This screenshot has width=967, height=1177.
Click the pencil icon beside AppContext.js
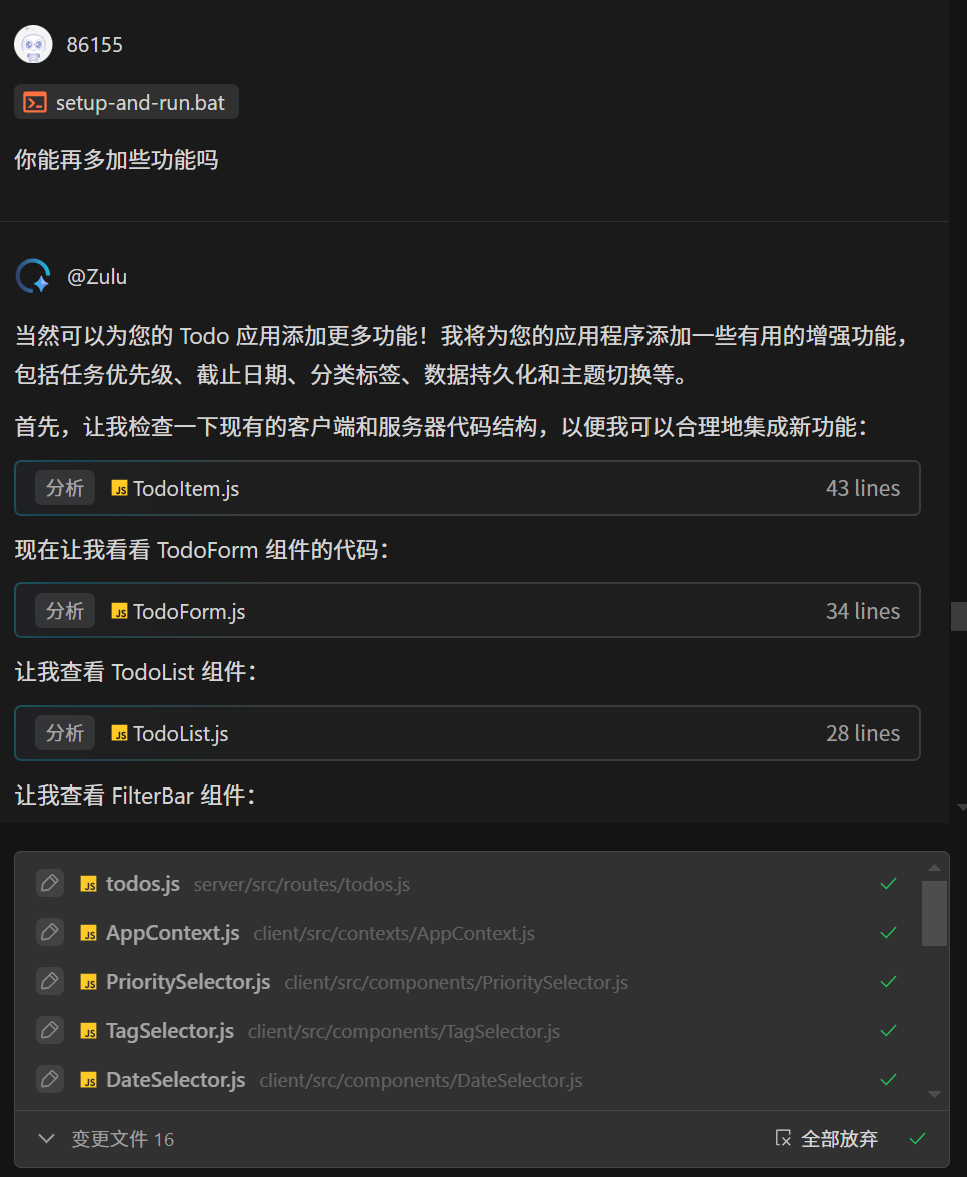(x=49, y=932)
